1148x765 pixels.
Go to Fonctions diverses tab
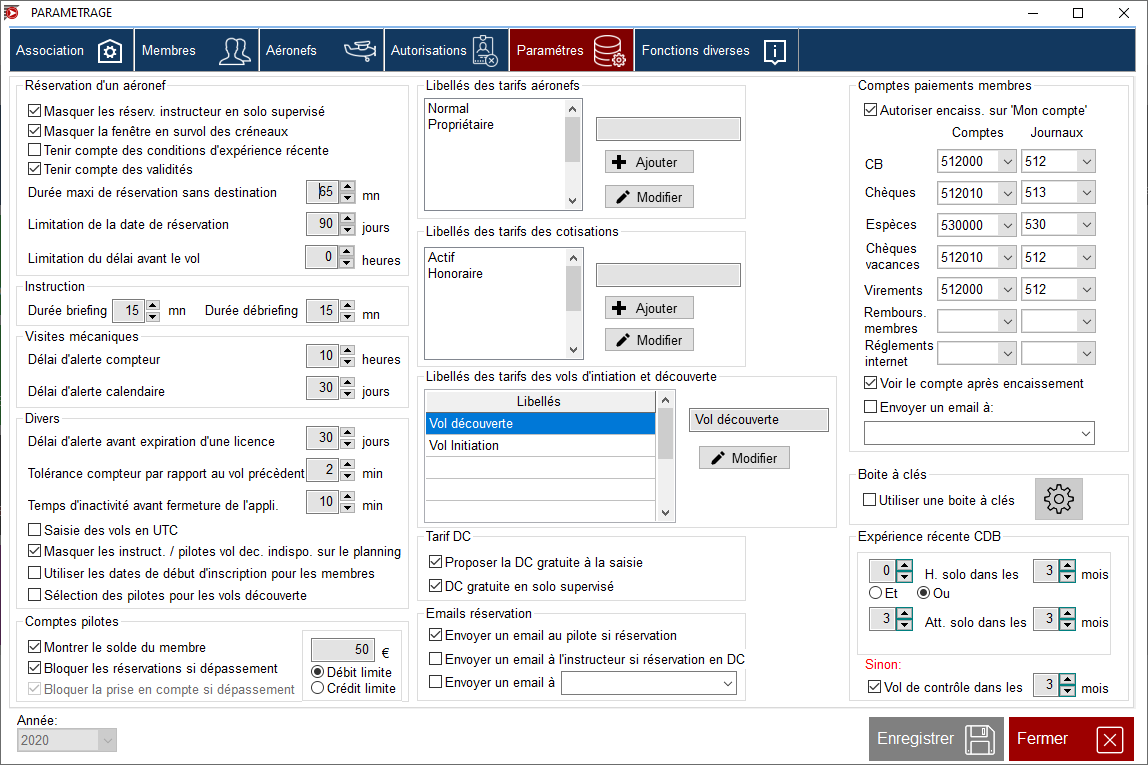(x=716, y=51)
